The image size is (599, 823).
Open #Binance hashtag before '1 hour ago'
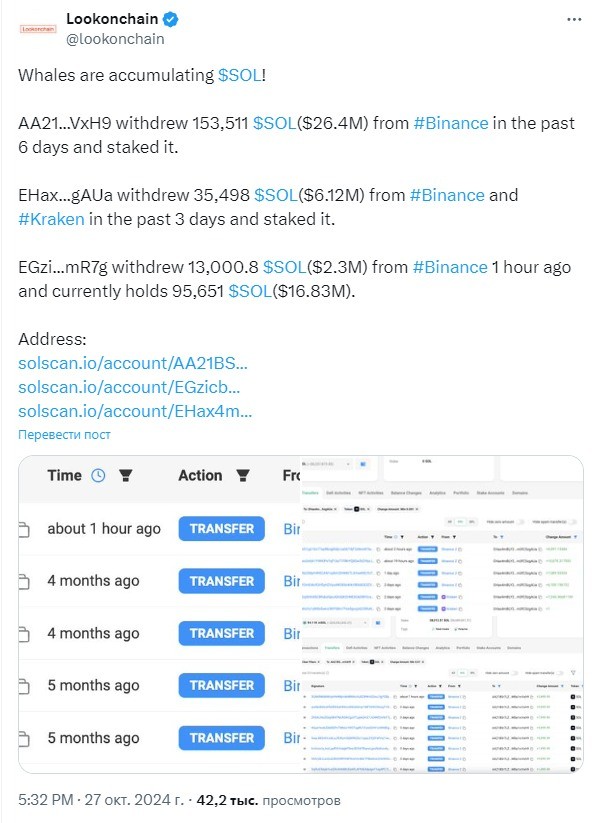point(450,267)
